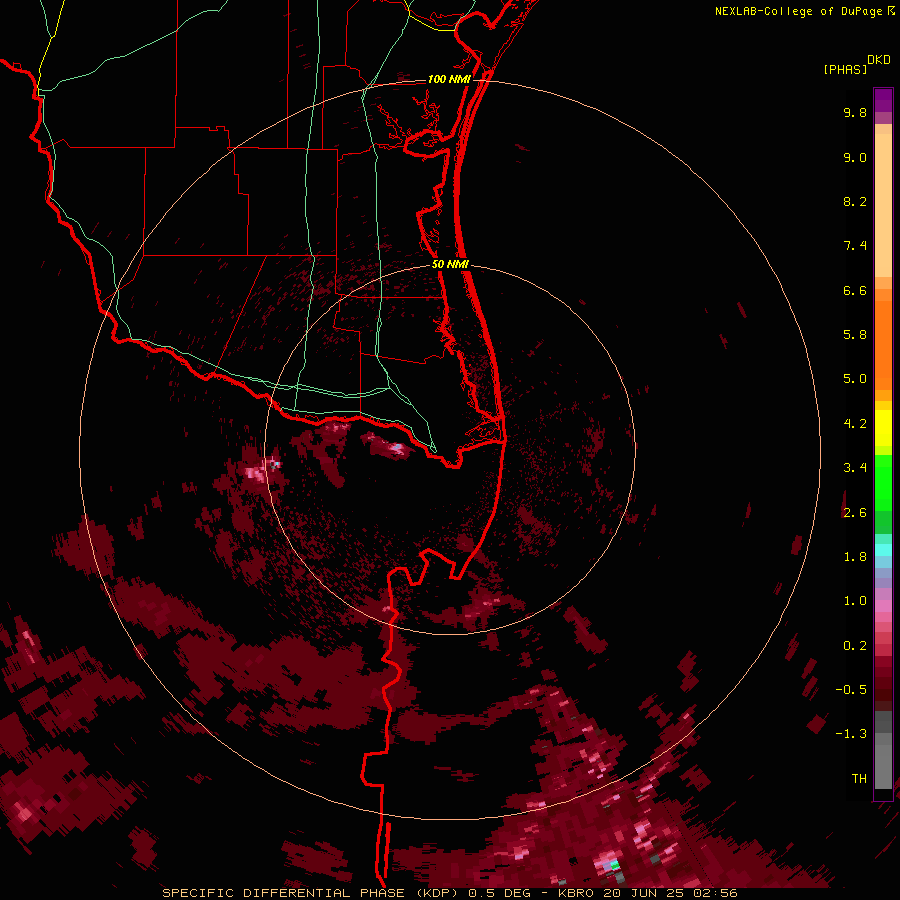
Task: Click the 4.2 value on the color scale
Action: 855,424
